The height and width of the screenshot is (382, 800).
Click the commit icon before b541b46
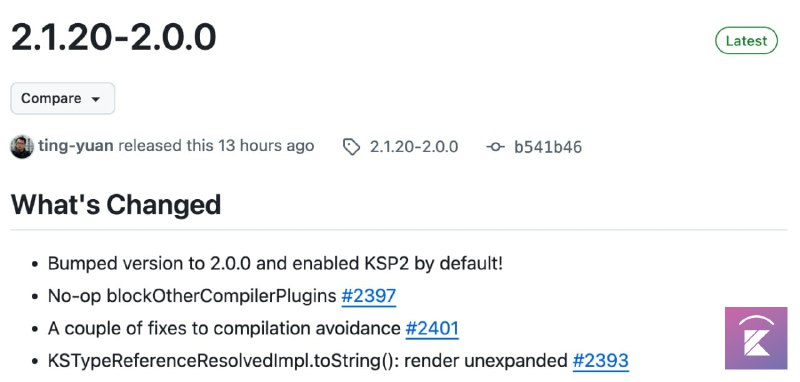(x=495, y=147)
